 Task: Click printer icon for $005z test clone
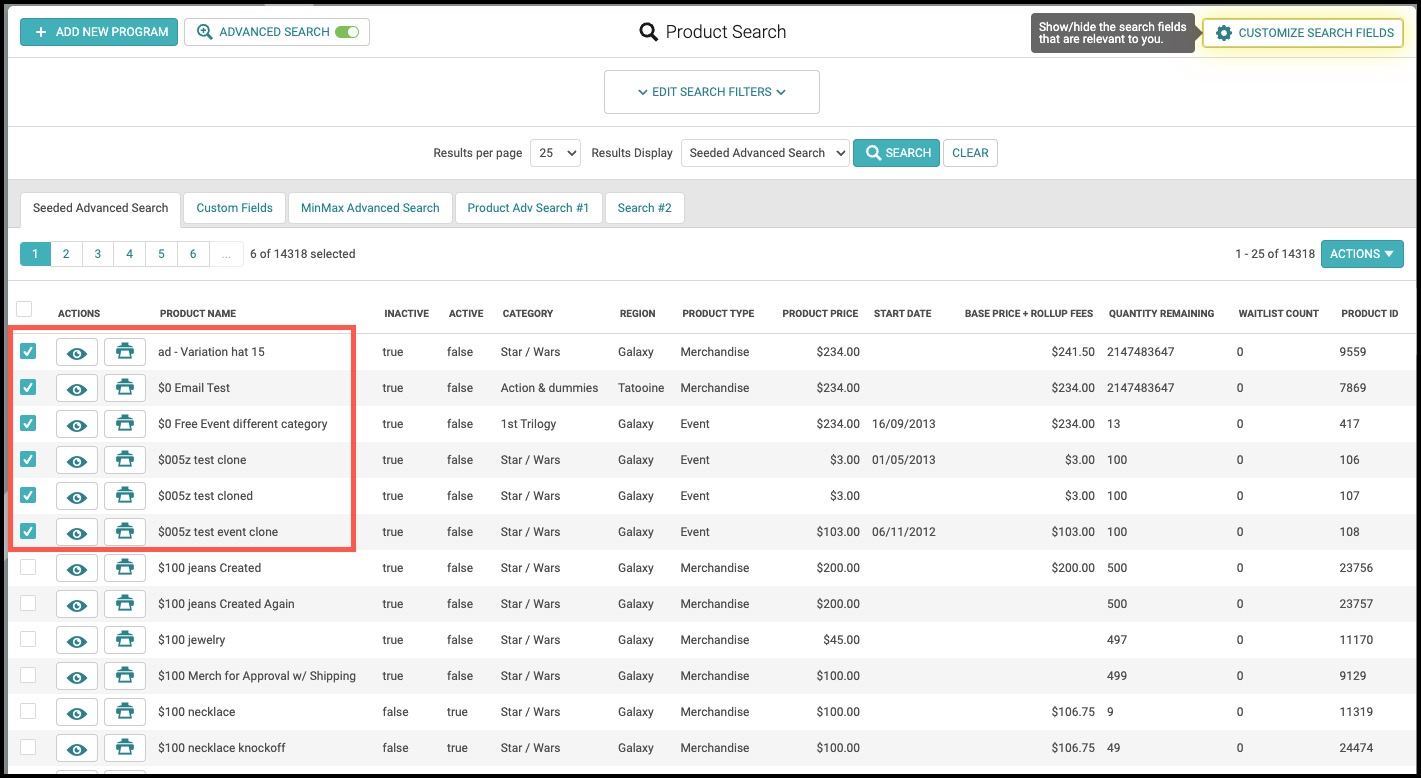[125, 460]
